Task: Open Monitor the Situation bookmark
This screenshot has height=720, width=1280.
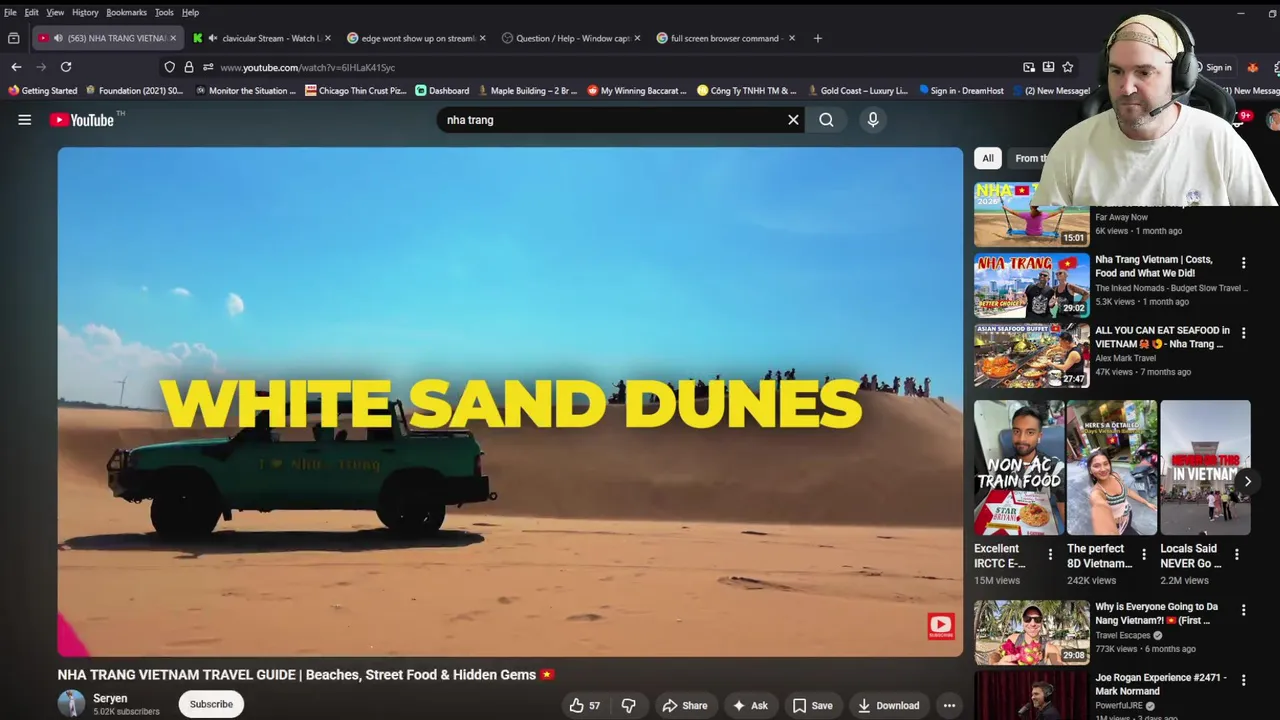Action: coord(245,91)
